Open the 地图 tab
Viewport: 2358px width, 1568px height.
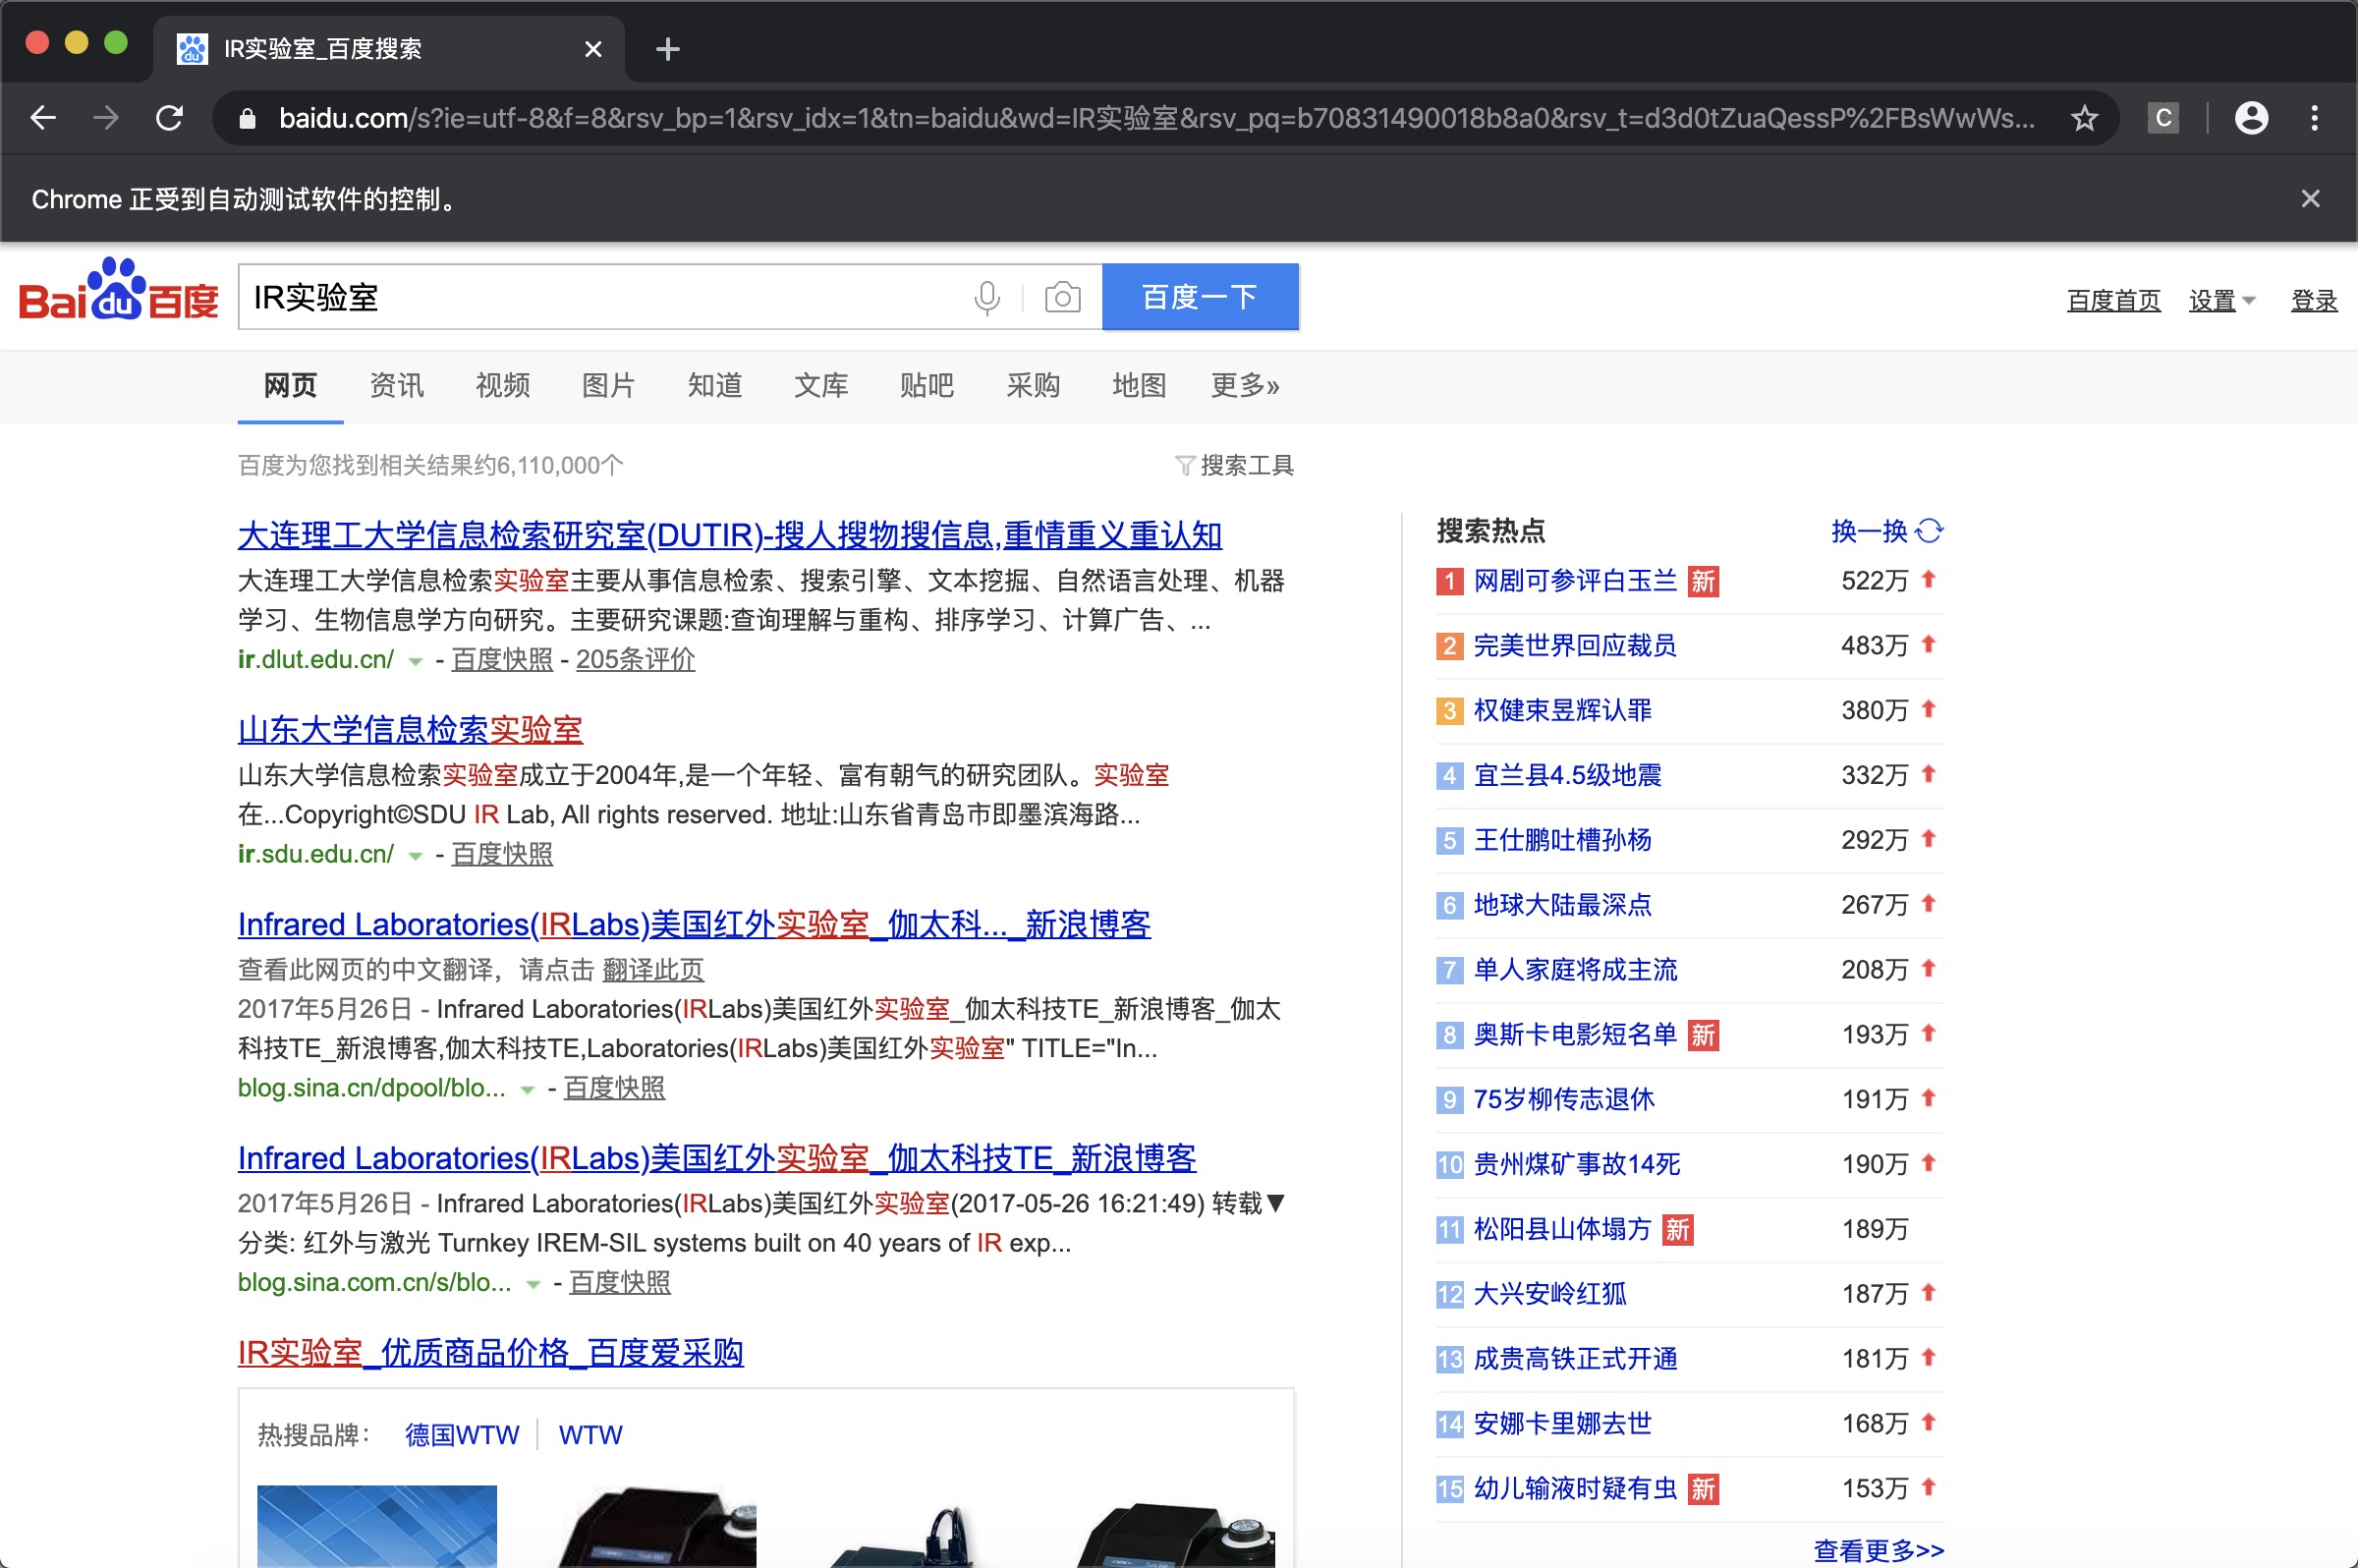1138,386
